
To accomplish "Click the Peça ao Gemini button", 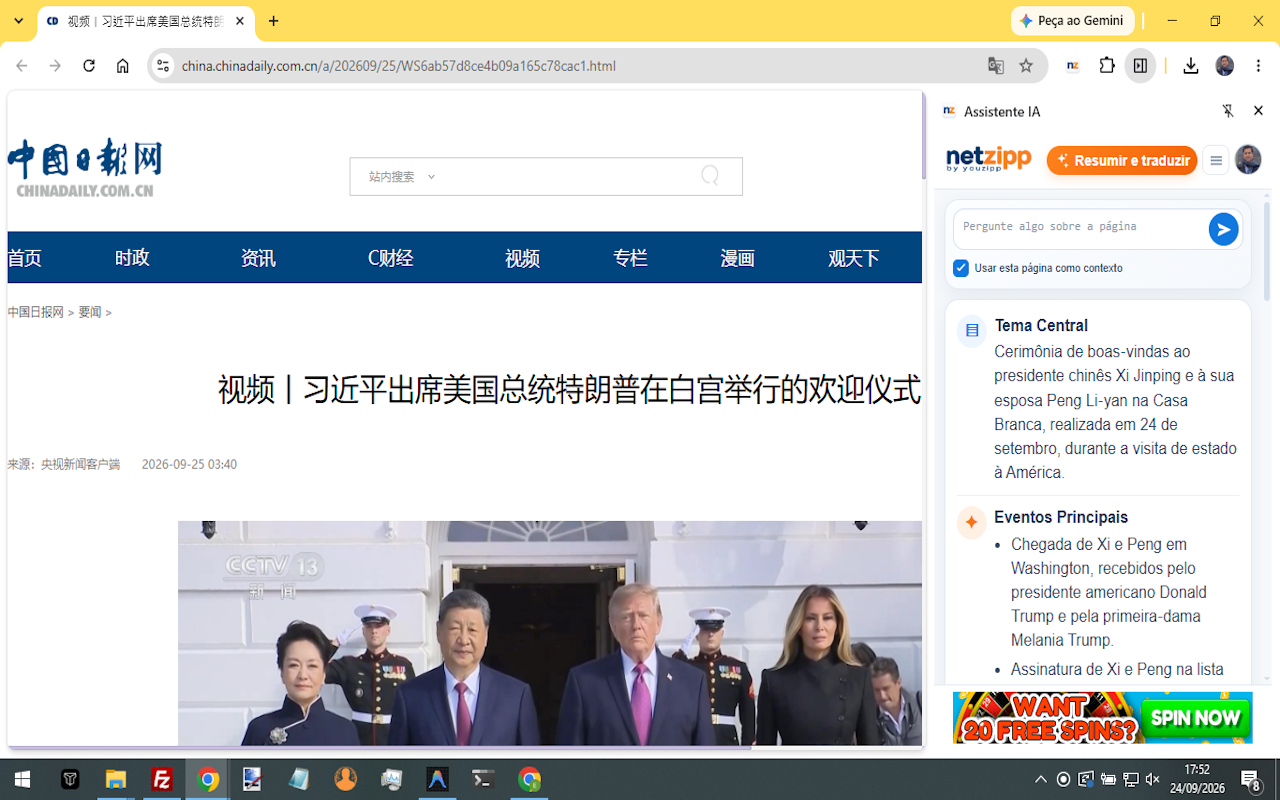I will tap(1072, 20).
